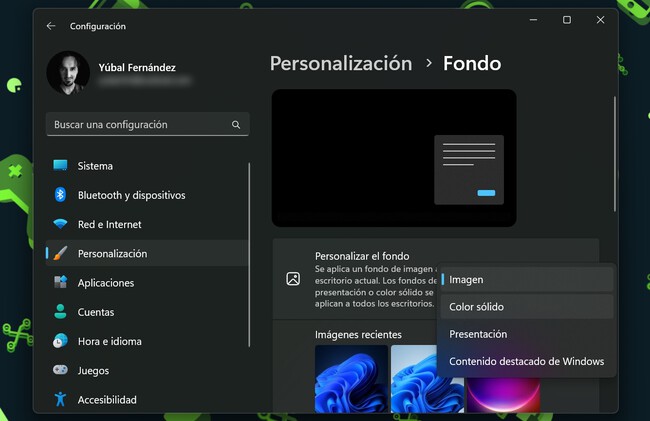Screen dimensions: 650x421
Task: Choose Color sólido option
Action: [476, 307]
